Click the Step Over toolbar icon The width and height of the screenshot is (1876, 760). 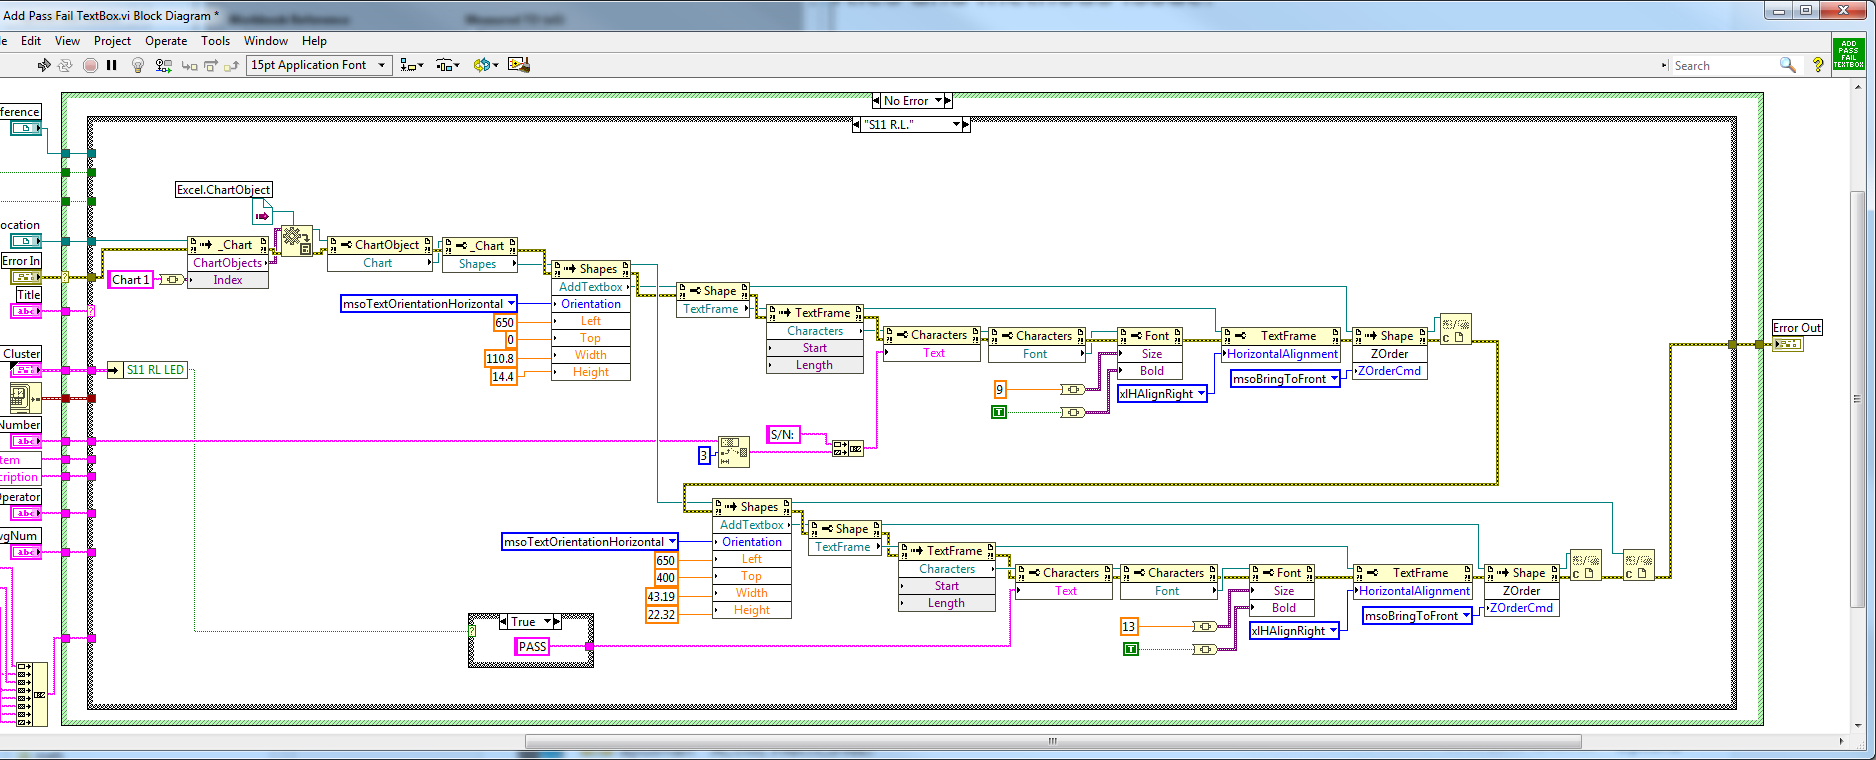[210, 65]
